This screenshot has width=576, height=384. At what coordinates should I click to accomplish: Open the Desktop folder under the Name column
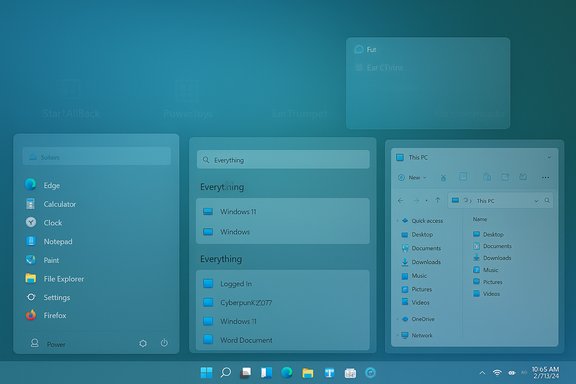tap(488, 234)
